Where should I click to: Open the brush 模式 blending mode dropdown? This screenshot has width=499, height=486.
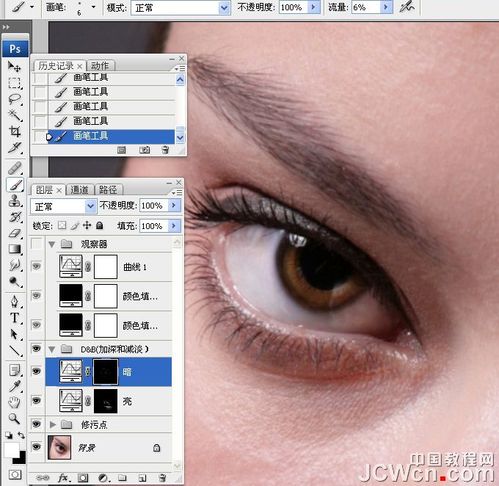tap(180, 8)
